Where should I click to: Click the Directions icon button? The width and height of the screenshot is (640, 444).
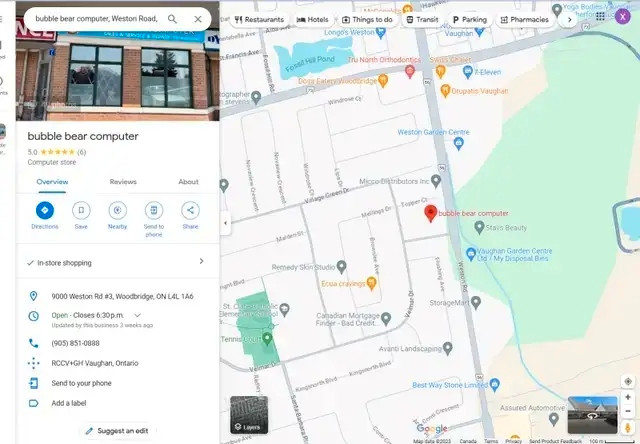pyautogui.click(x=44, y=210)
